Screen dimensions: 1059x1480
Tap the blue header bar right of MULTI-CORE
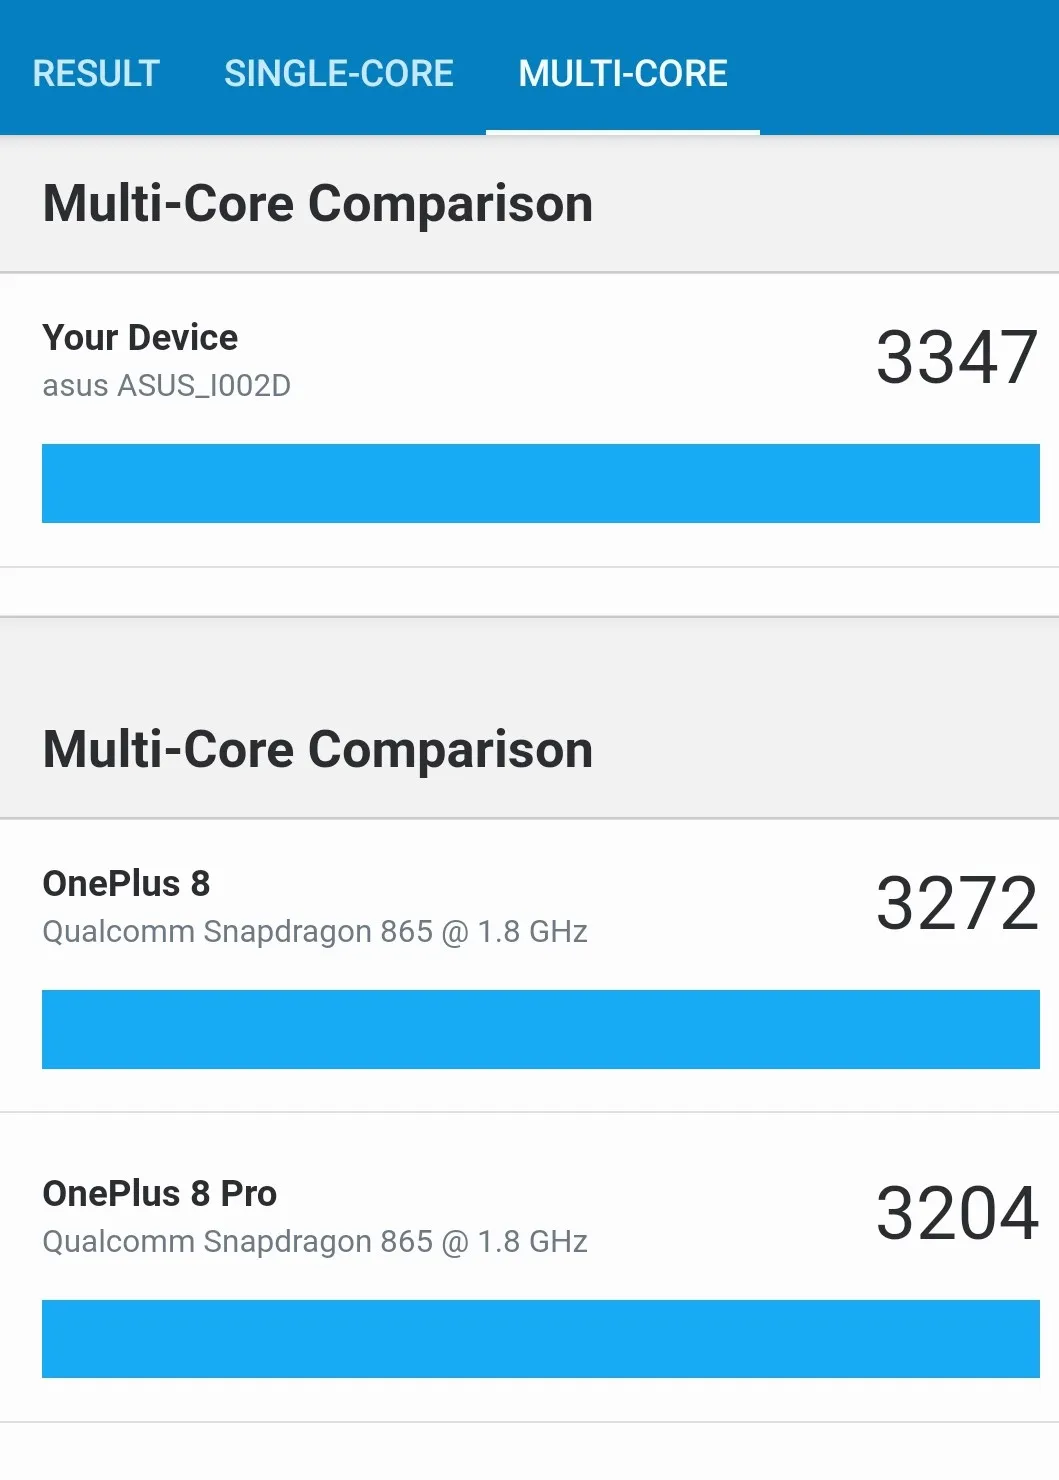[908, 68]
